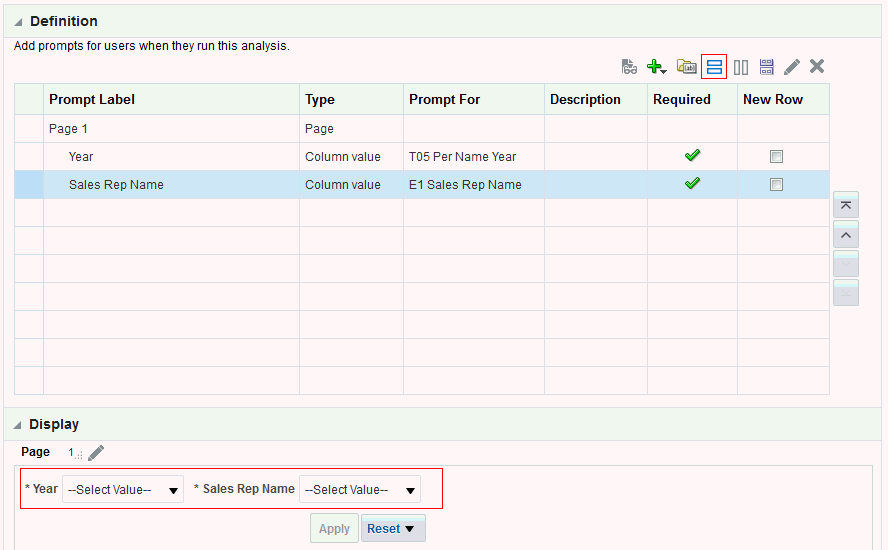The image size is (888, 550).
Task: Collapse the Definition section
Action: [19, 22]
